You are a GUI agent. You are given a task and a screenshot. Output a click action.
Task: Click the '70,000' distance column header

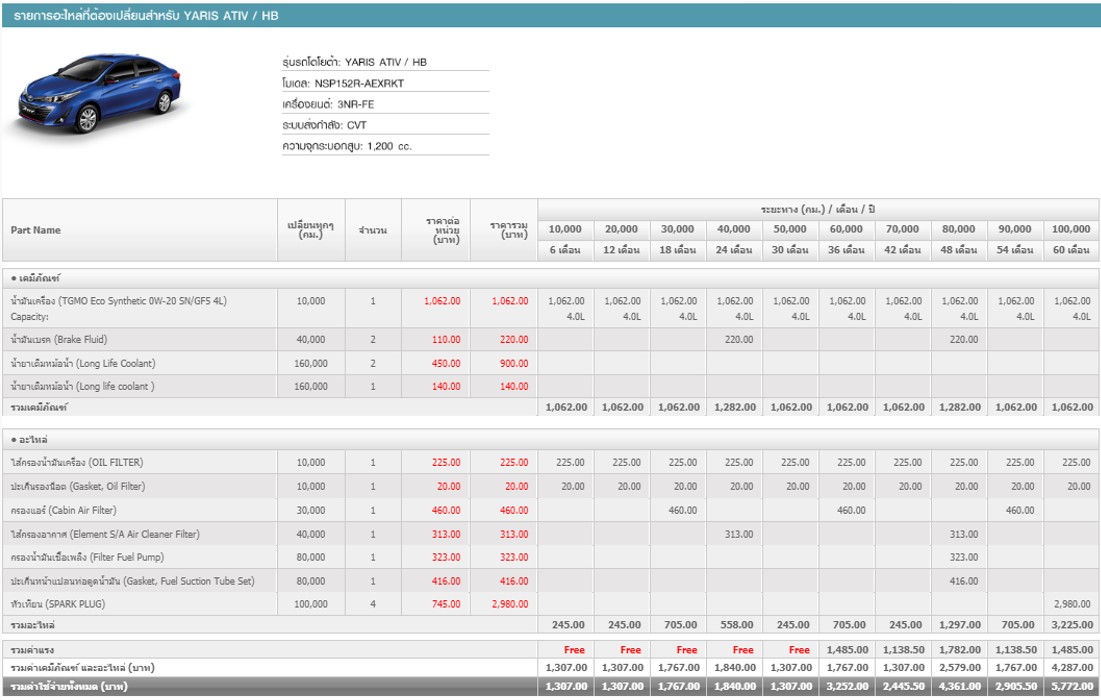coord(902,229)
